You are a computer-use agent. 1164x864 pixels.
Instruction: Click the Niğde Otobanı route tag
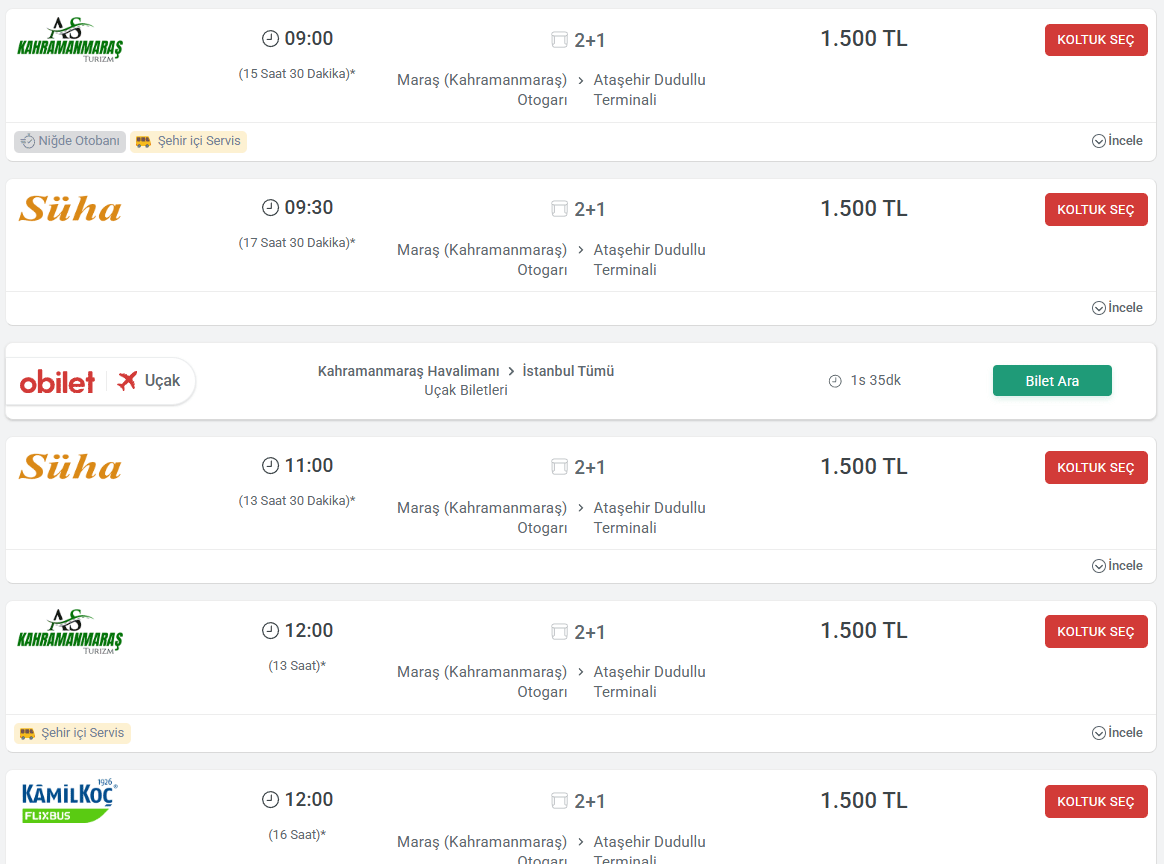pyautogui.click(x=70, y=141)
